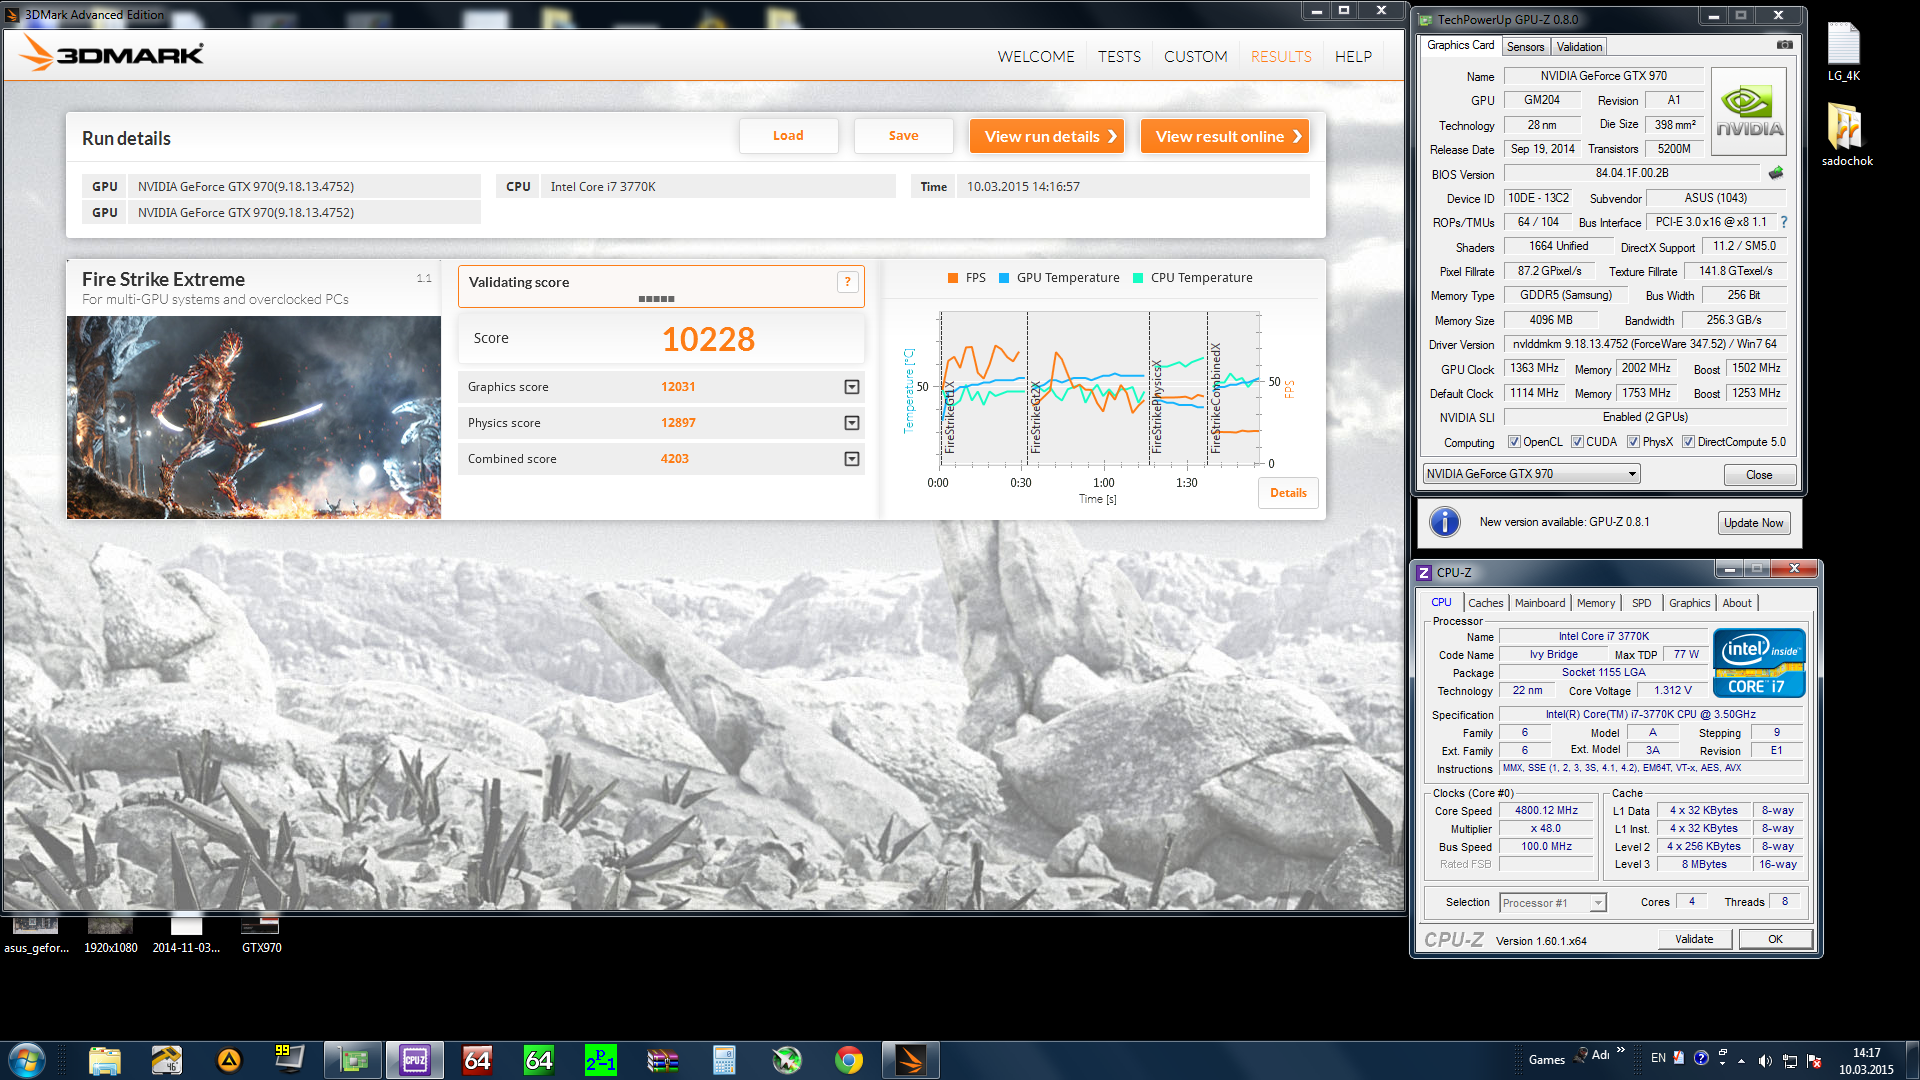Open the Mainboard tab in CPU-Z

pos(1539,603)
